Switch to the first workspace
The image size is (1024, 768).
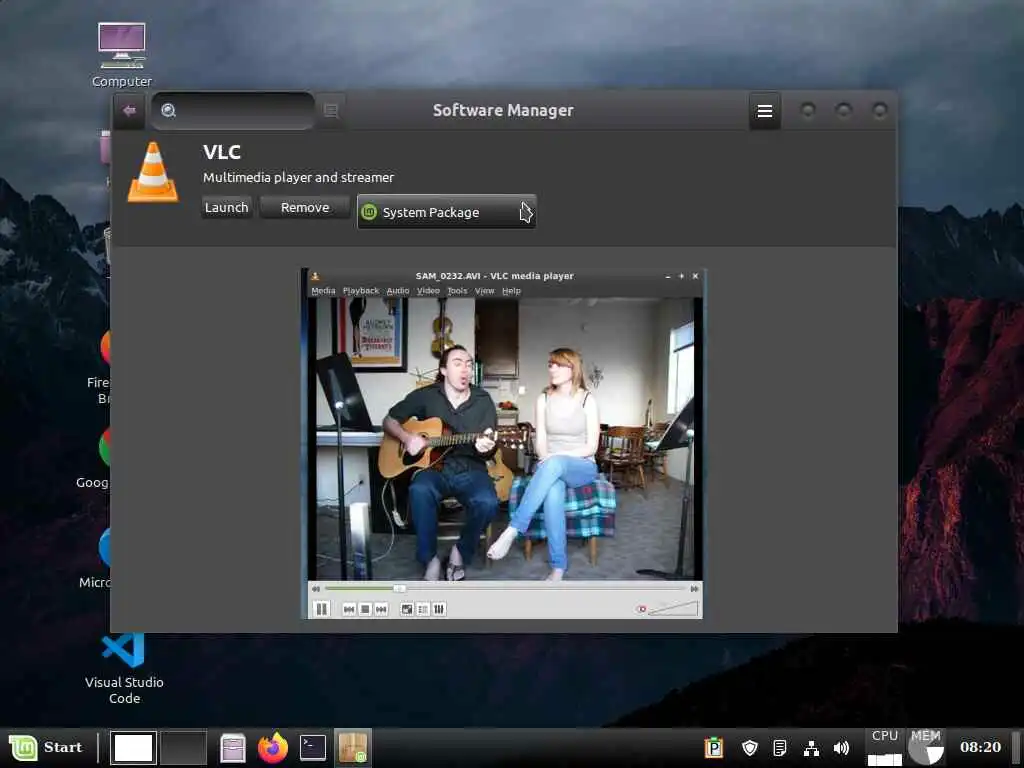click(x=133, y=748)
